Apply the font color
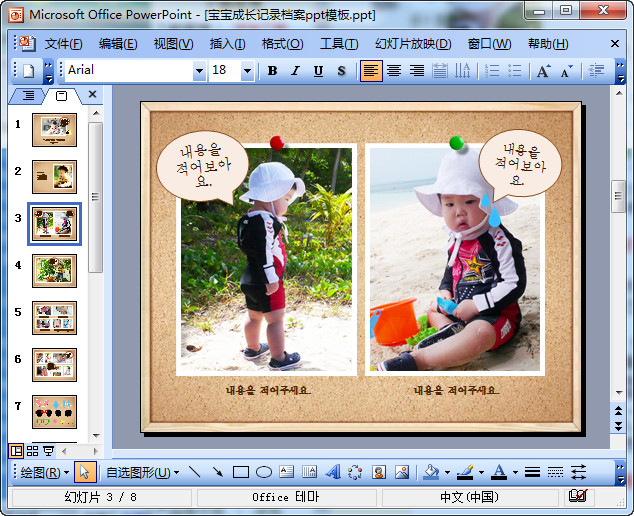The width and height of the screenshot is (634, 516). tap(499, 472)
